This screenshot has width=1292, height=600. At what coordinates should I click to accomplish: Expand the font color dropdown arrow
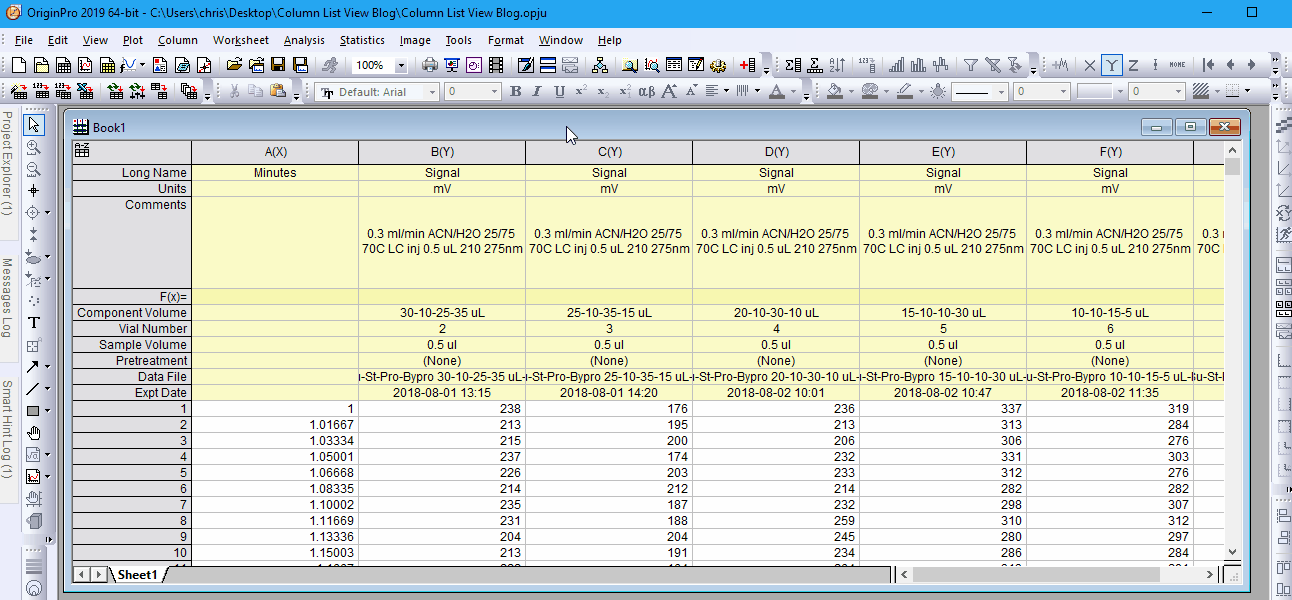[794, 91]
